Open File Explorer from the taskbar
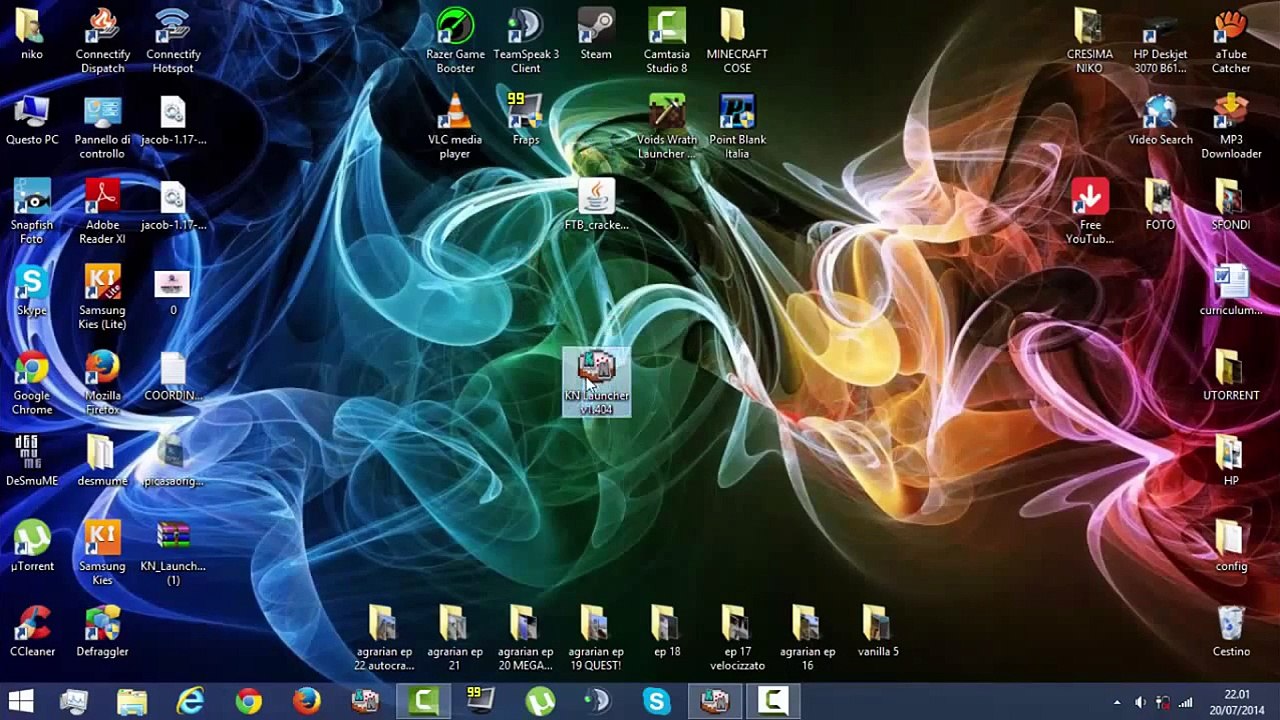The width and height of the screenshot is (1280, 720). click(132, 702)
